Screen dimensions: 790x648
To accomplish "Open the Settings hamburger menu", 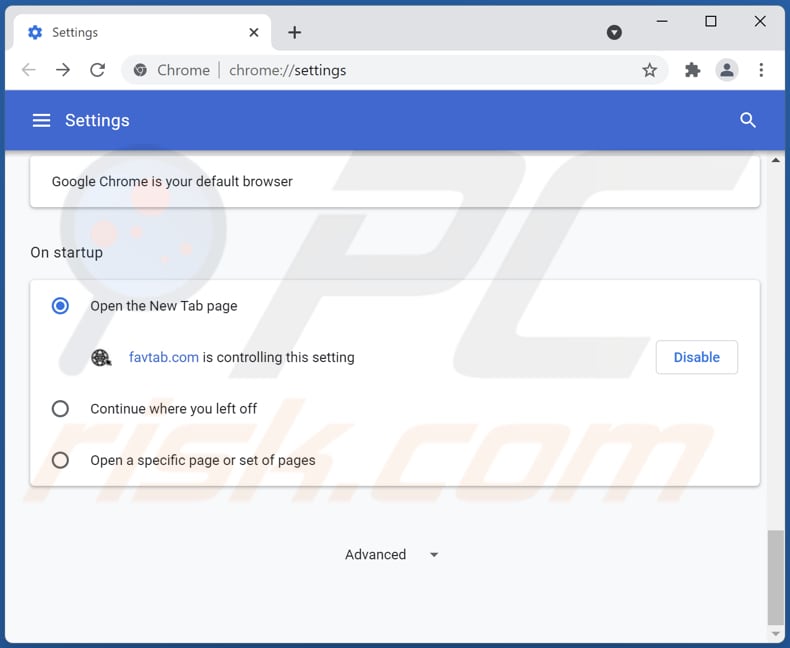I will point(41,120).
